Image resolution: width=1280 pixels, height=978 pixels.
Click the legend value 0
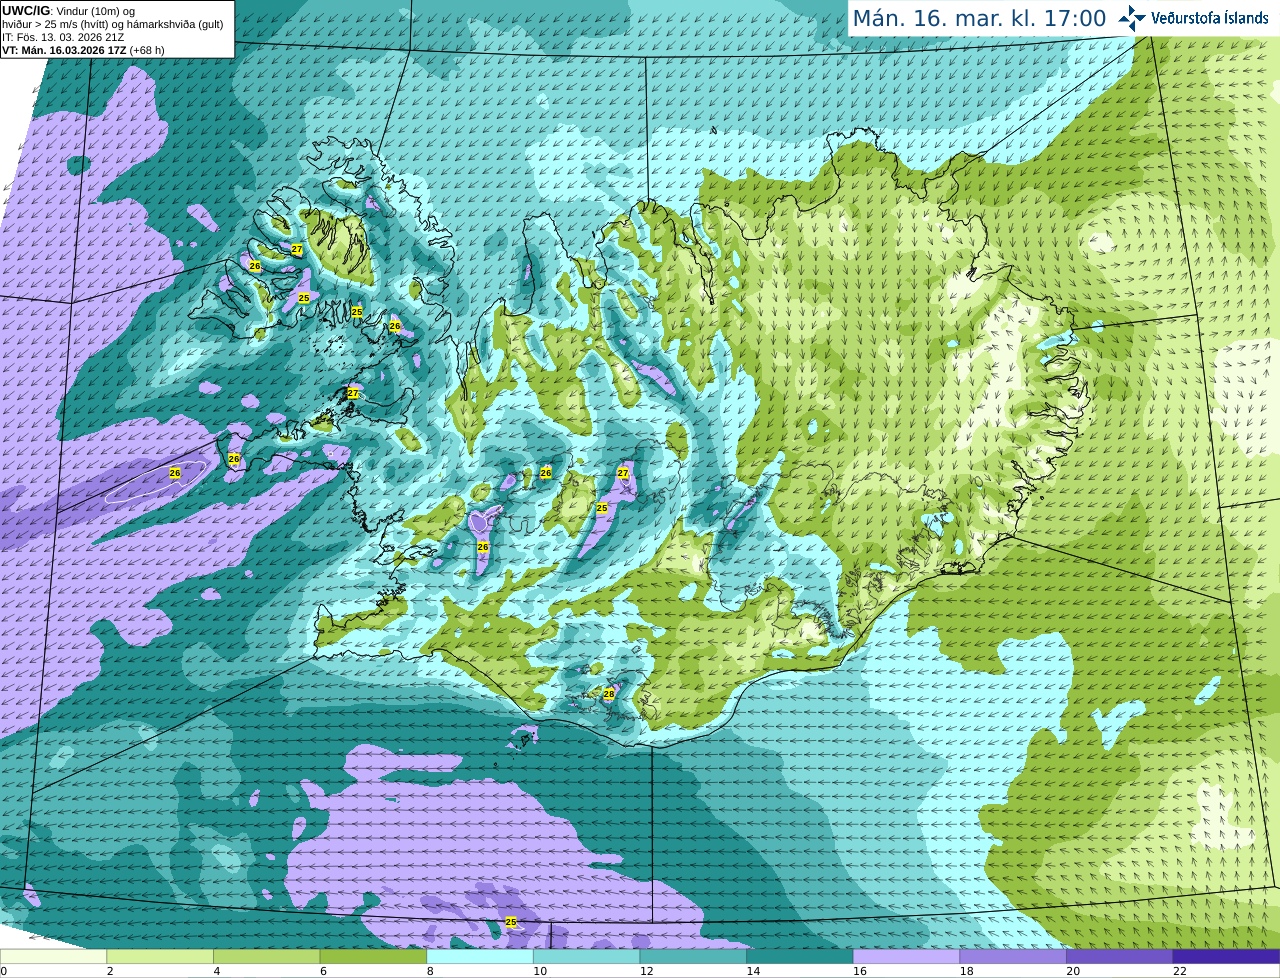point(4,971)
